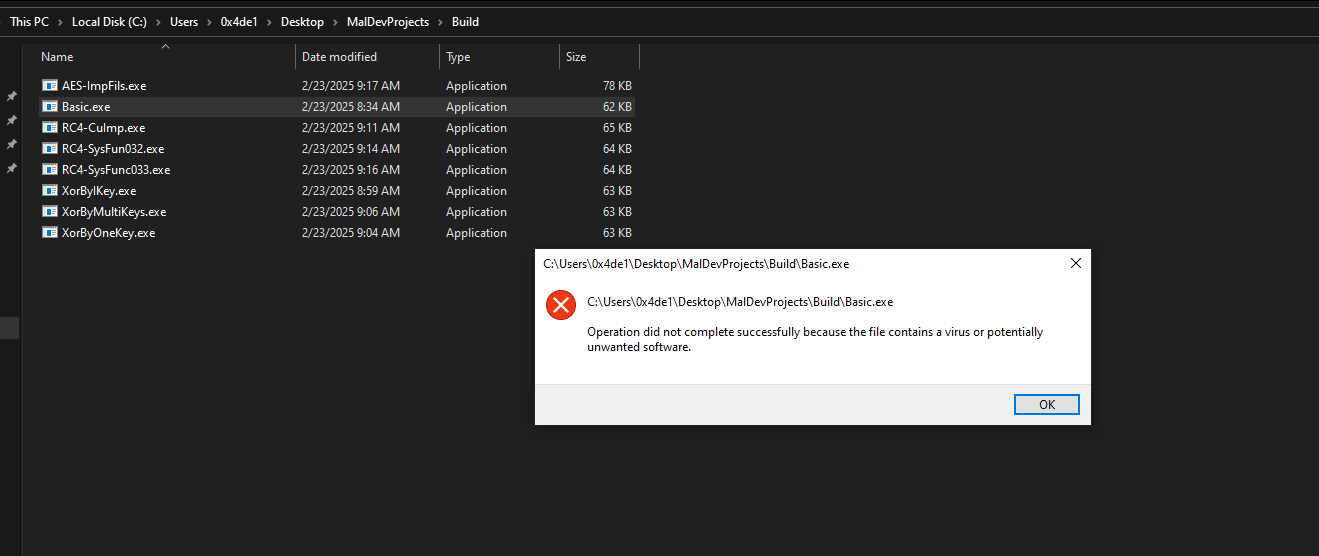Click the 8:59 AM date of XorByIKey.exe

pyautogui.click(x=351, y=191)
